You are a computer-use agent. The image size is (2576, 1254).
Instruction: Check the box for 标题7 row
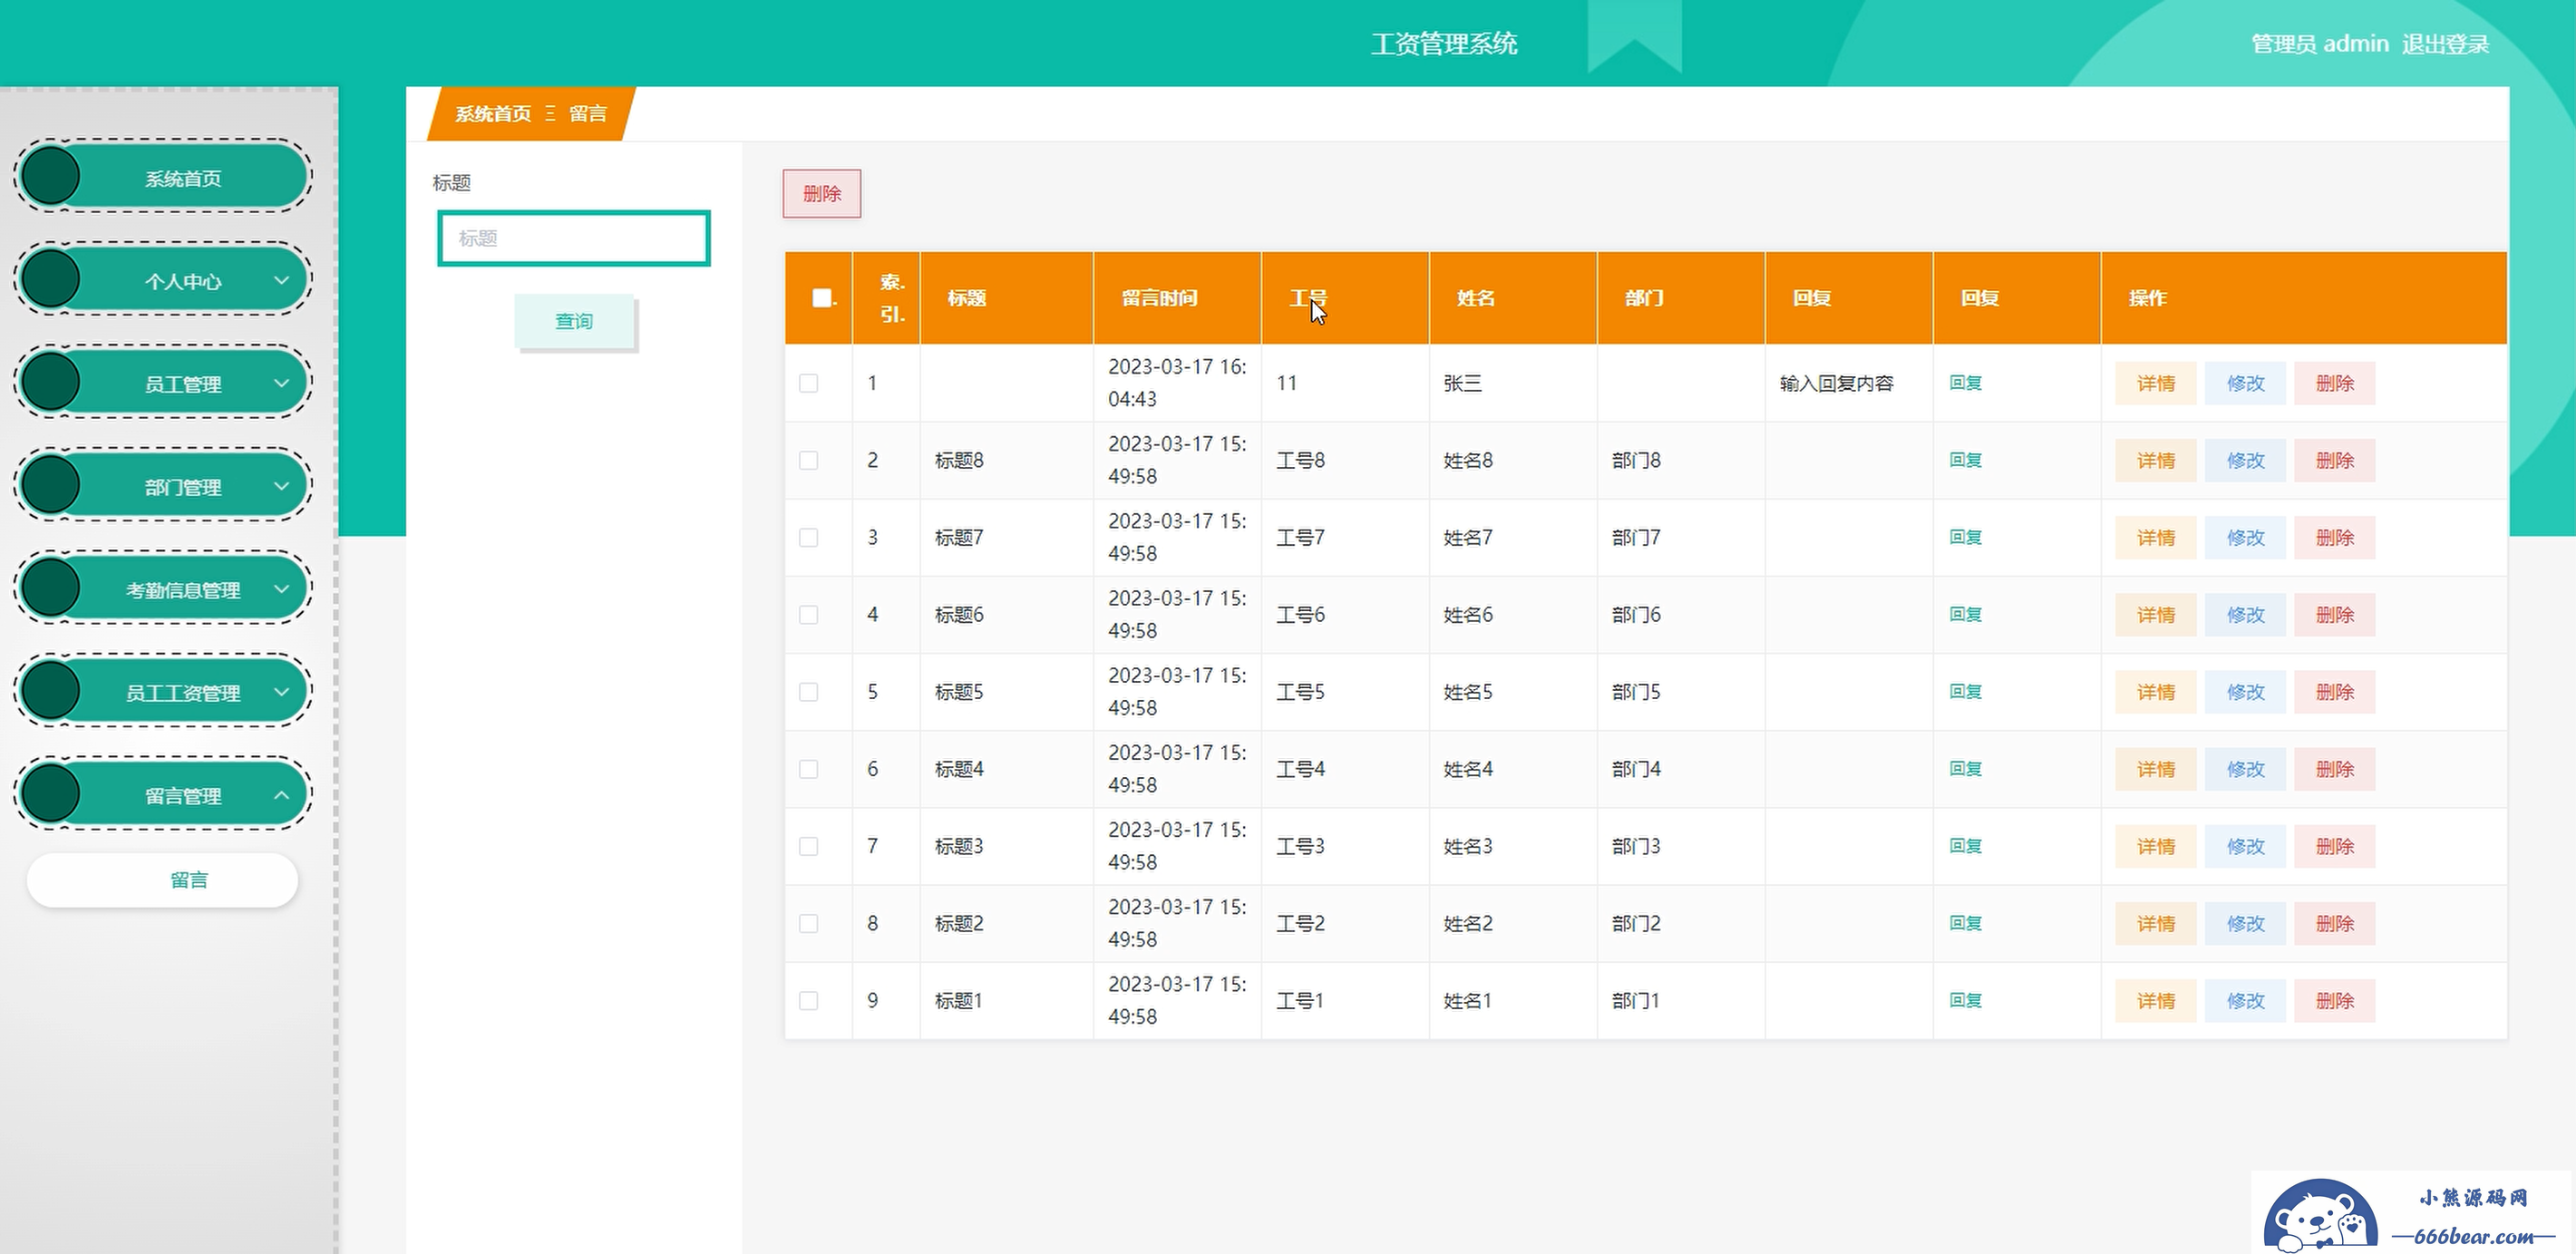coord(809,537)
